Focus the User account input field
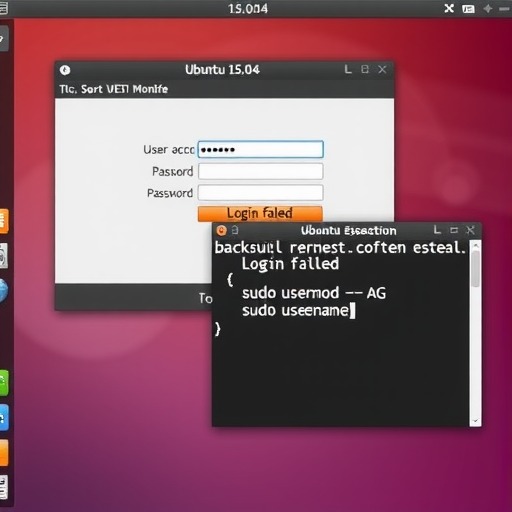Image resolution: width=512 pixels, height=512 pixels. [x=261, y=149]
